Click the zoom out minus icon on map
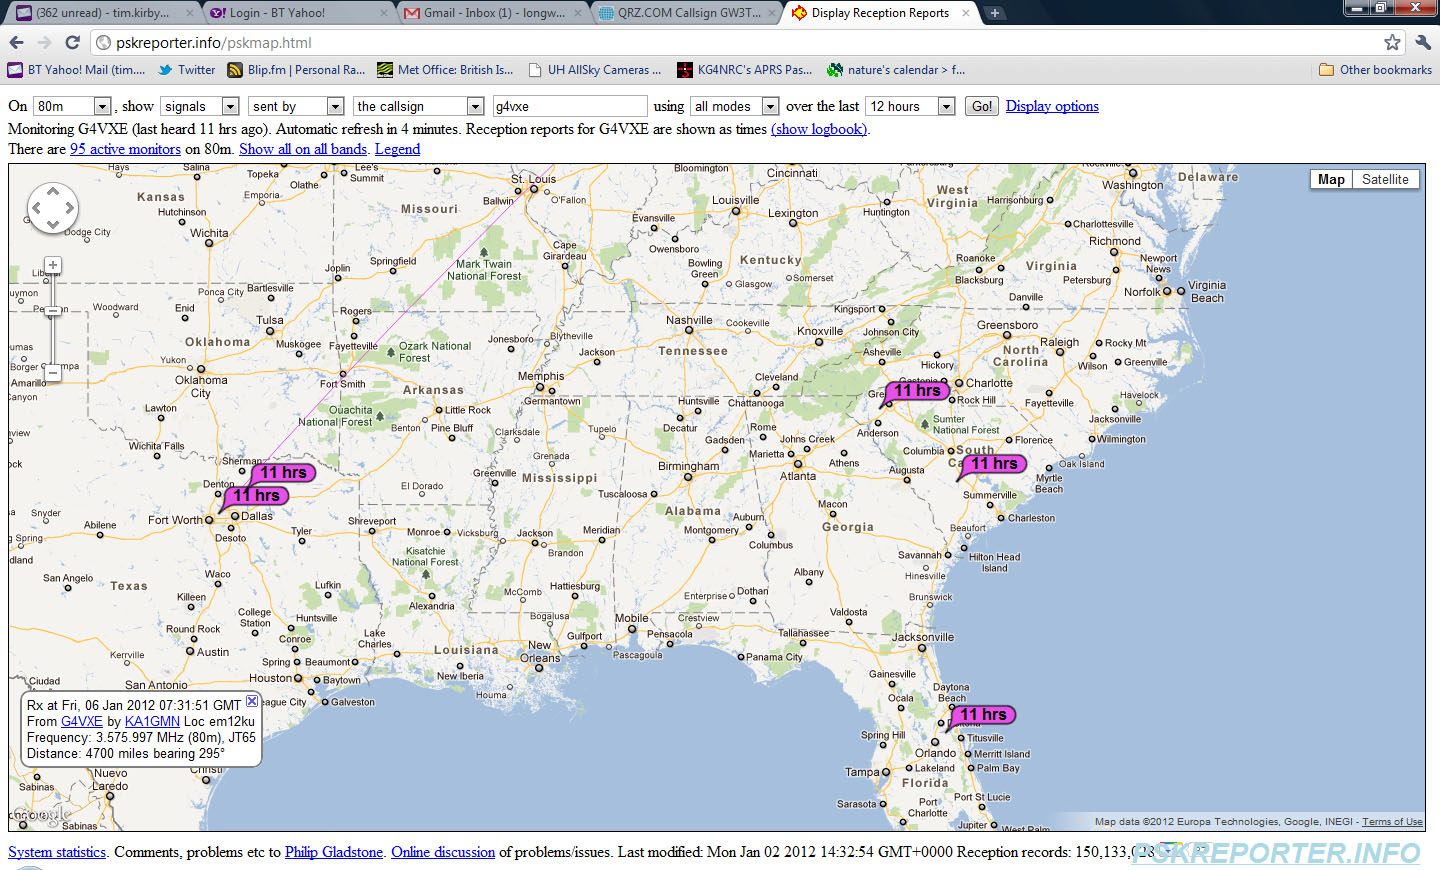The image size is (1440, 870). pyautogui.click(x=52, y=373)
